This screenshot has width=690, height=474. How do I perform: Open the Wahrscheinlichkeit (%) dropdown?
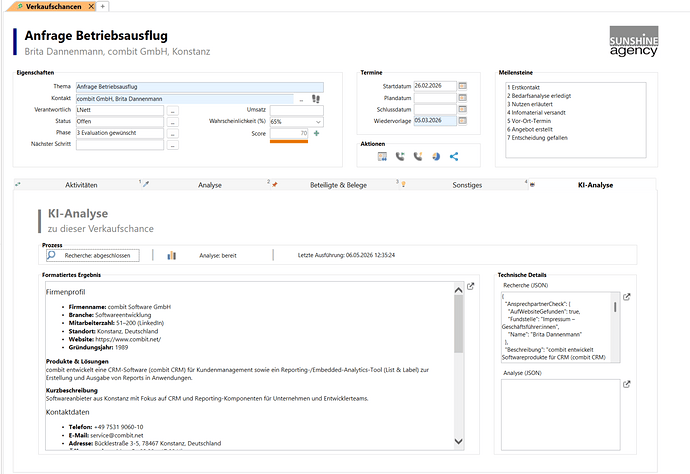(318, 122)
